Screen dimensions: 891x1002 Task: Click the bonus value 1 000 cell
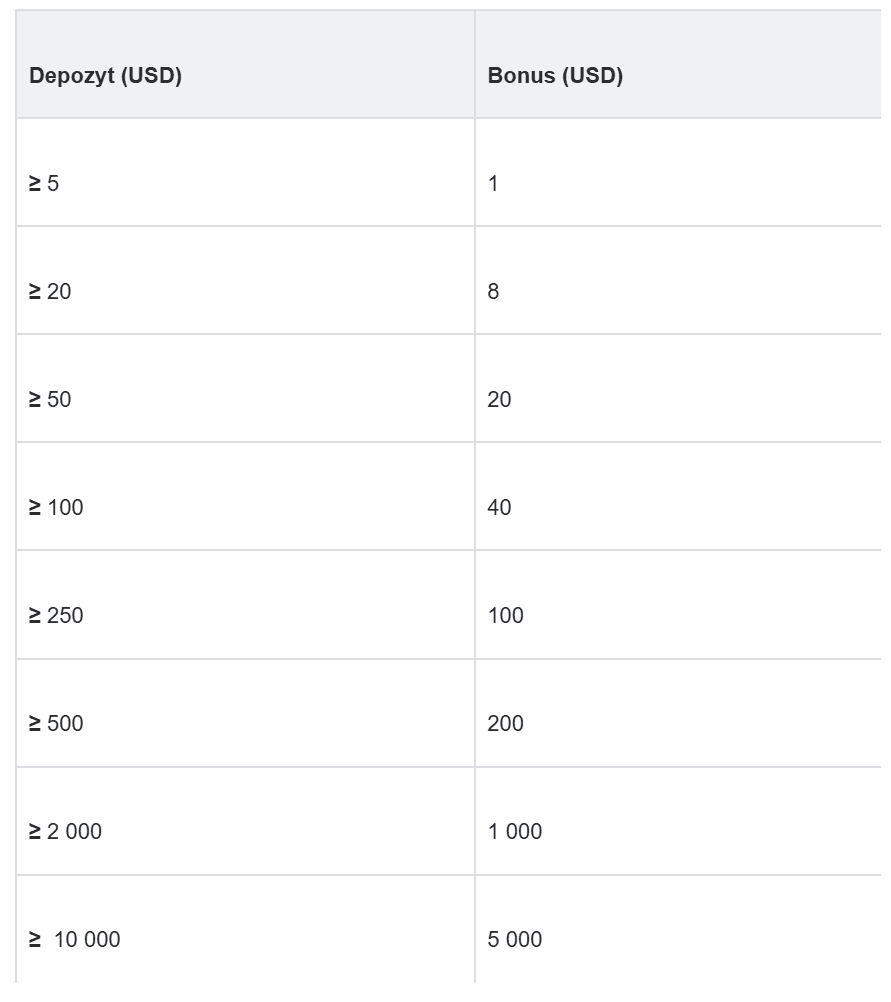point(515,832)
